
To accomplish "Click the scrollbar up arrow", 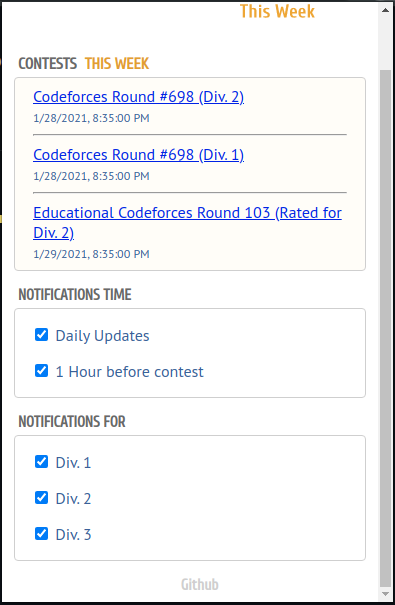I will 385,10.
